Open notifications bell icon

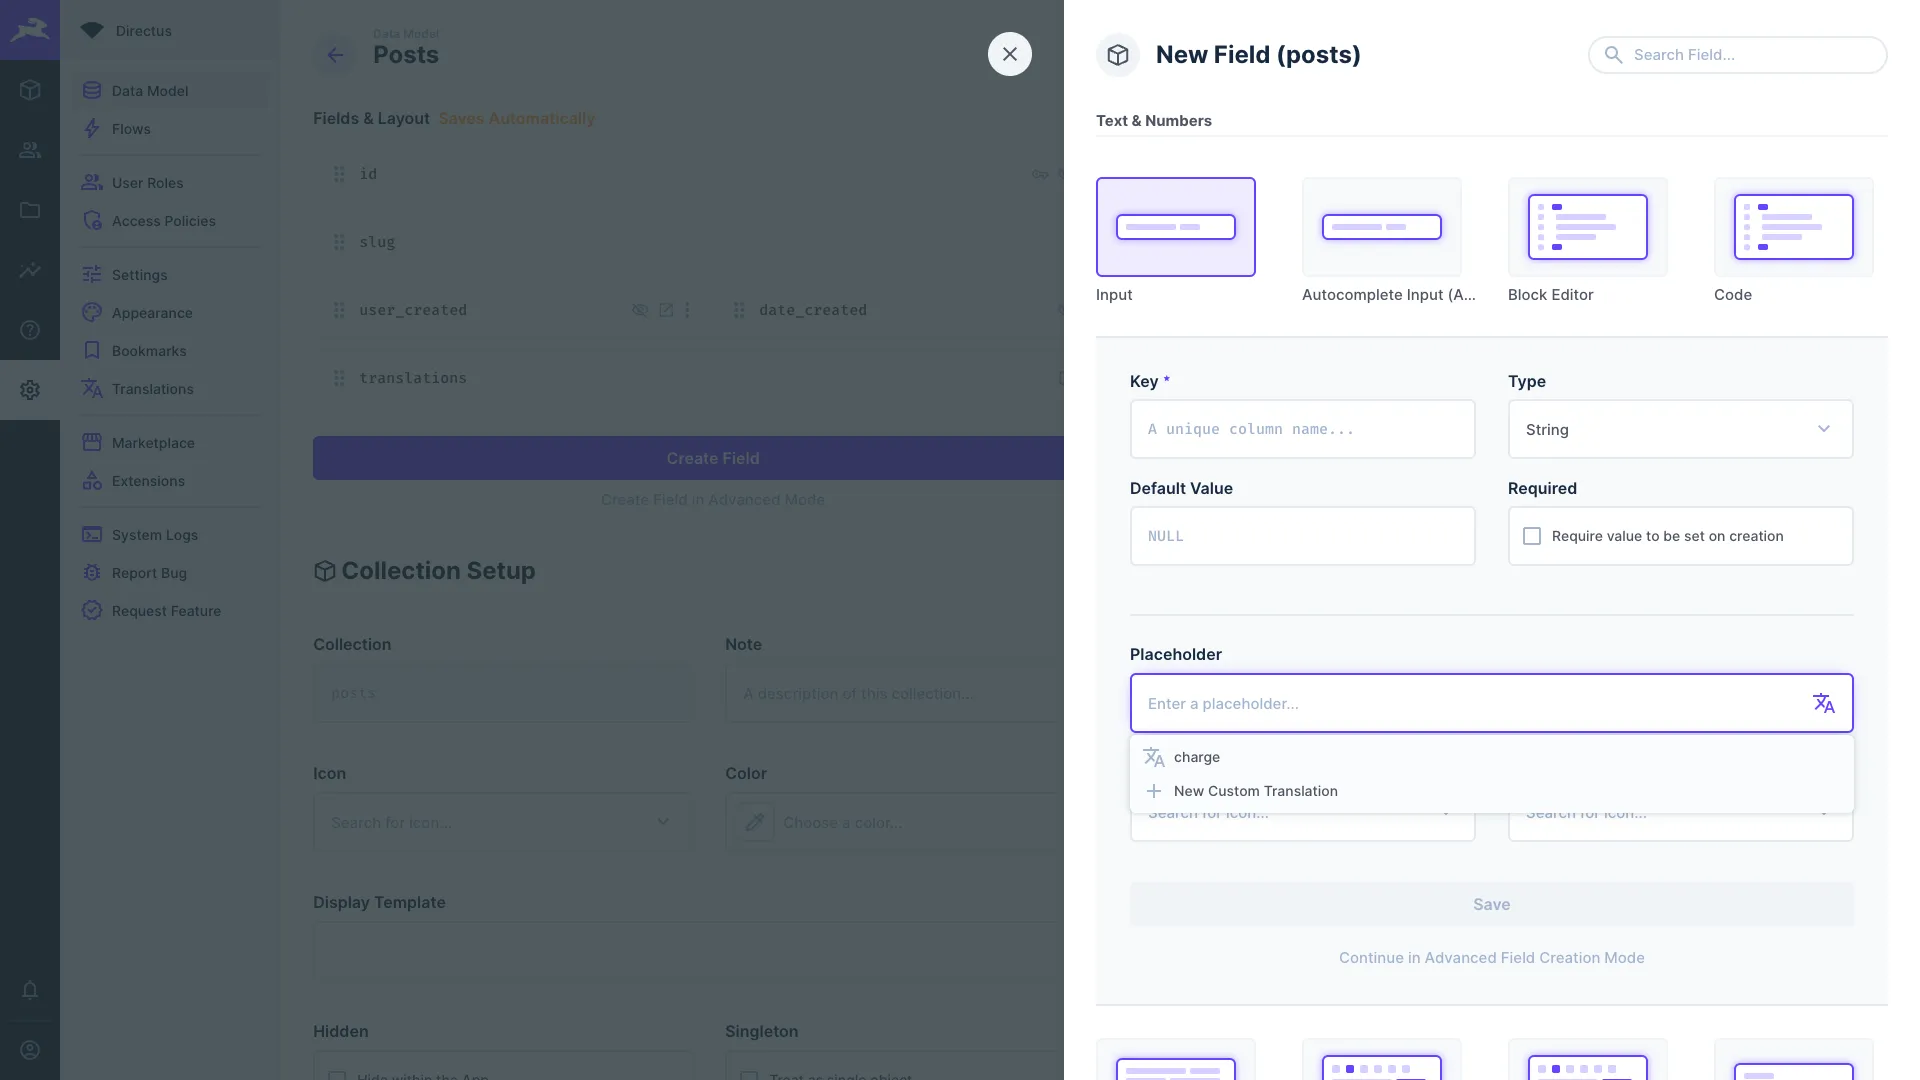30,990
